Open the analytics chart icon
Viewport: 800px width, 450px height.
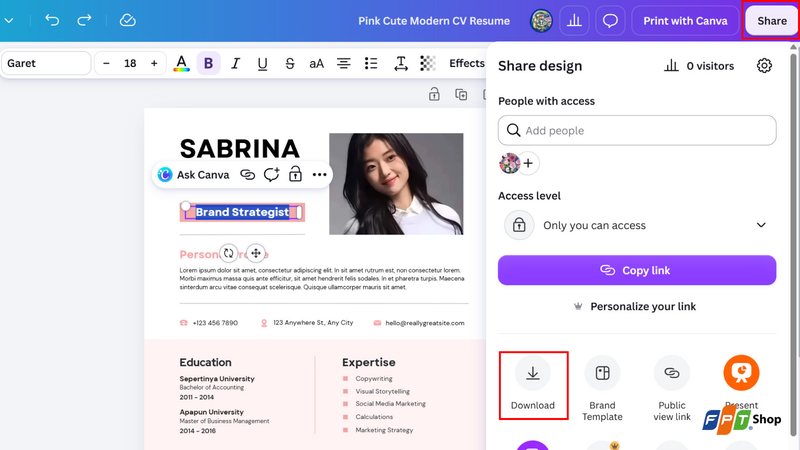[574, 20]
